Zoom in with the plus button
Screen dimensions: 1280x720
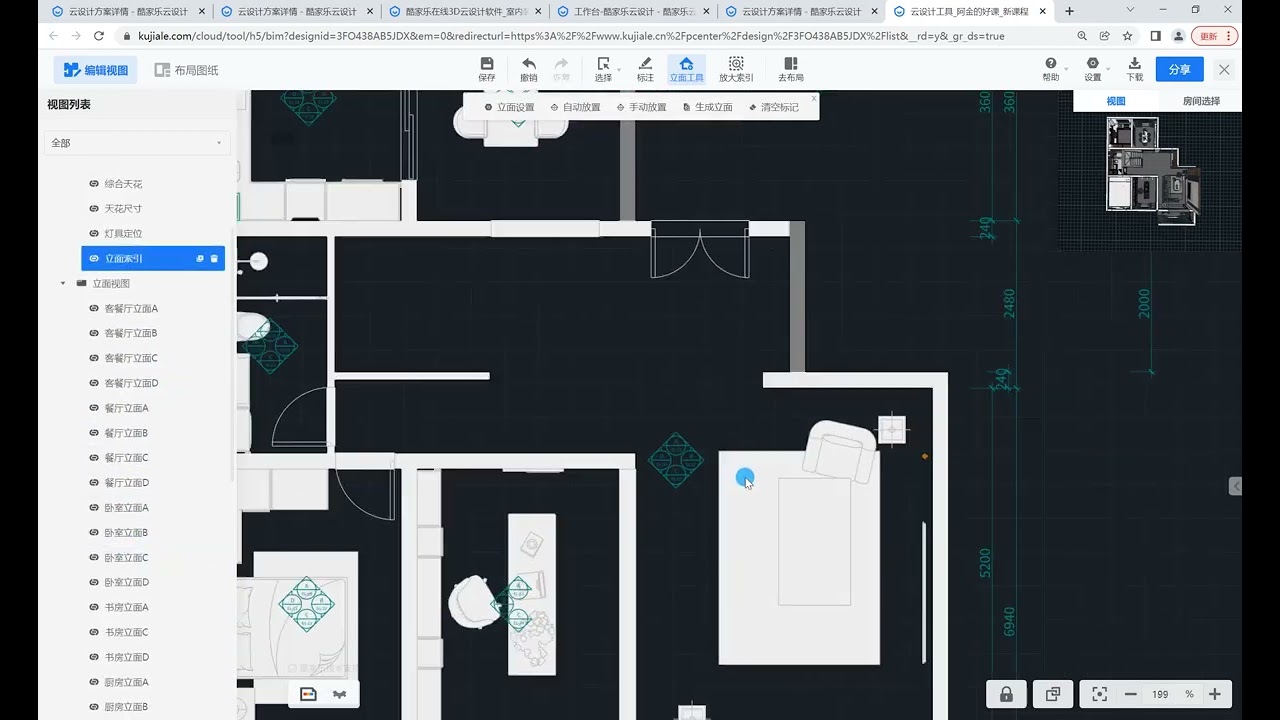(x=1215, y=694)
